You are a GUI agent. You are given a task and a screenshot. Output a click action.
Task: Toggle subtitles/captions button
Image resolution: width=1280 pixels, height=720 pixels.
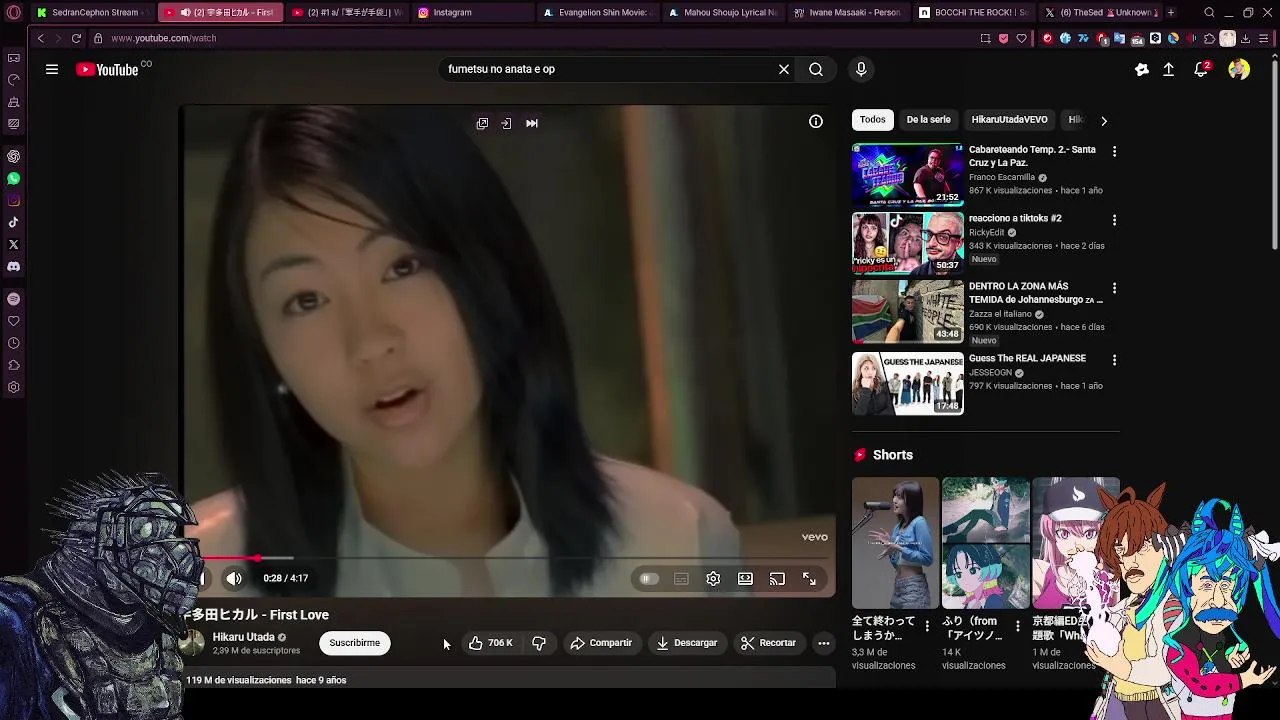coord(681,578)
